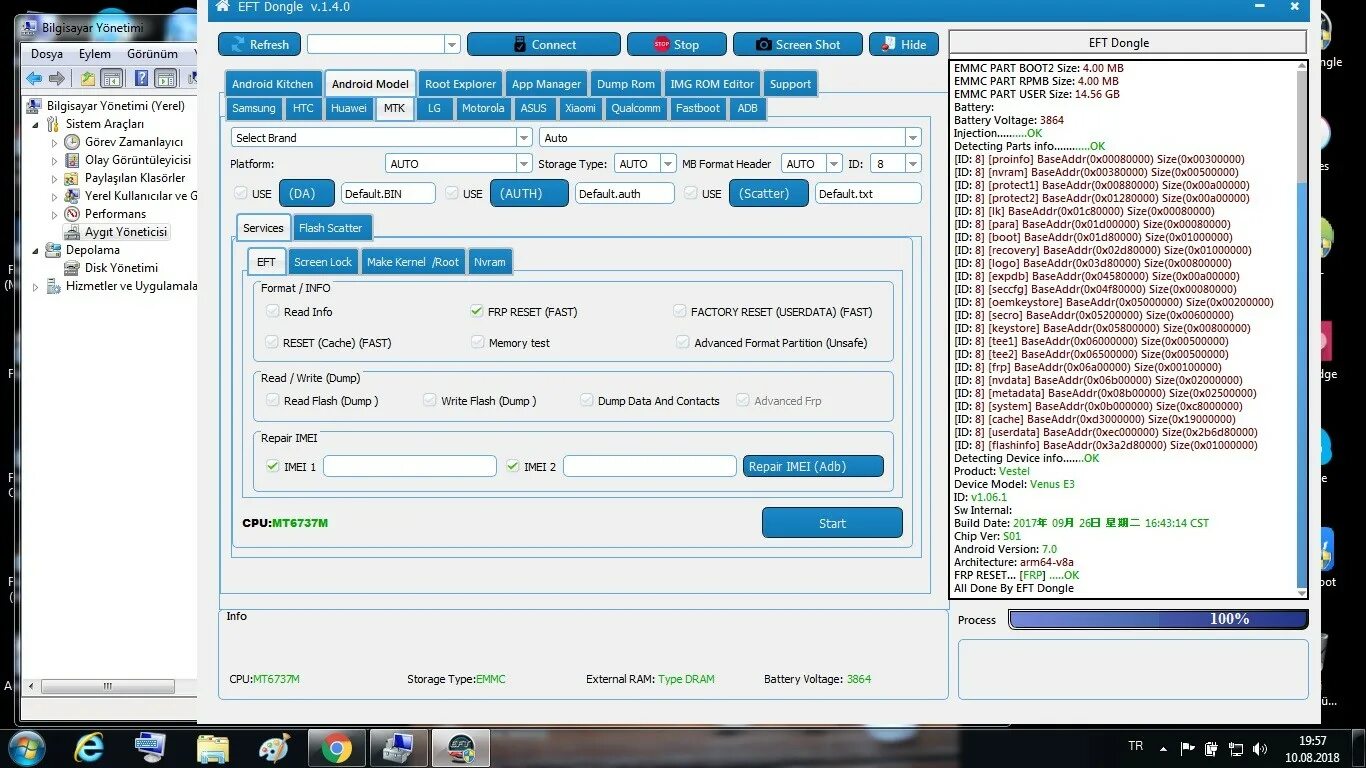The width and height of the screenshot is (1366, 768).
Task: Open Internet Explorer from taskbar
Action: click(89, 748)
